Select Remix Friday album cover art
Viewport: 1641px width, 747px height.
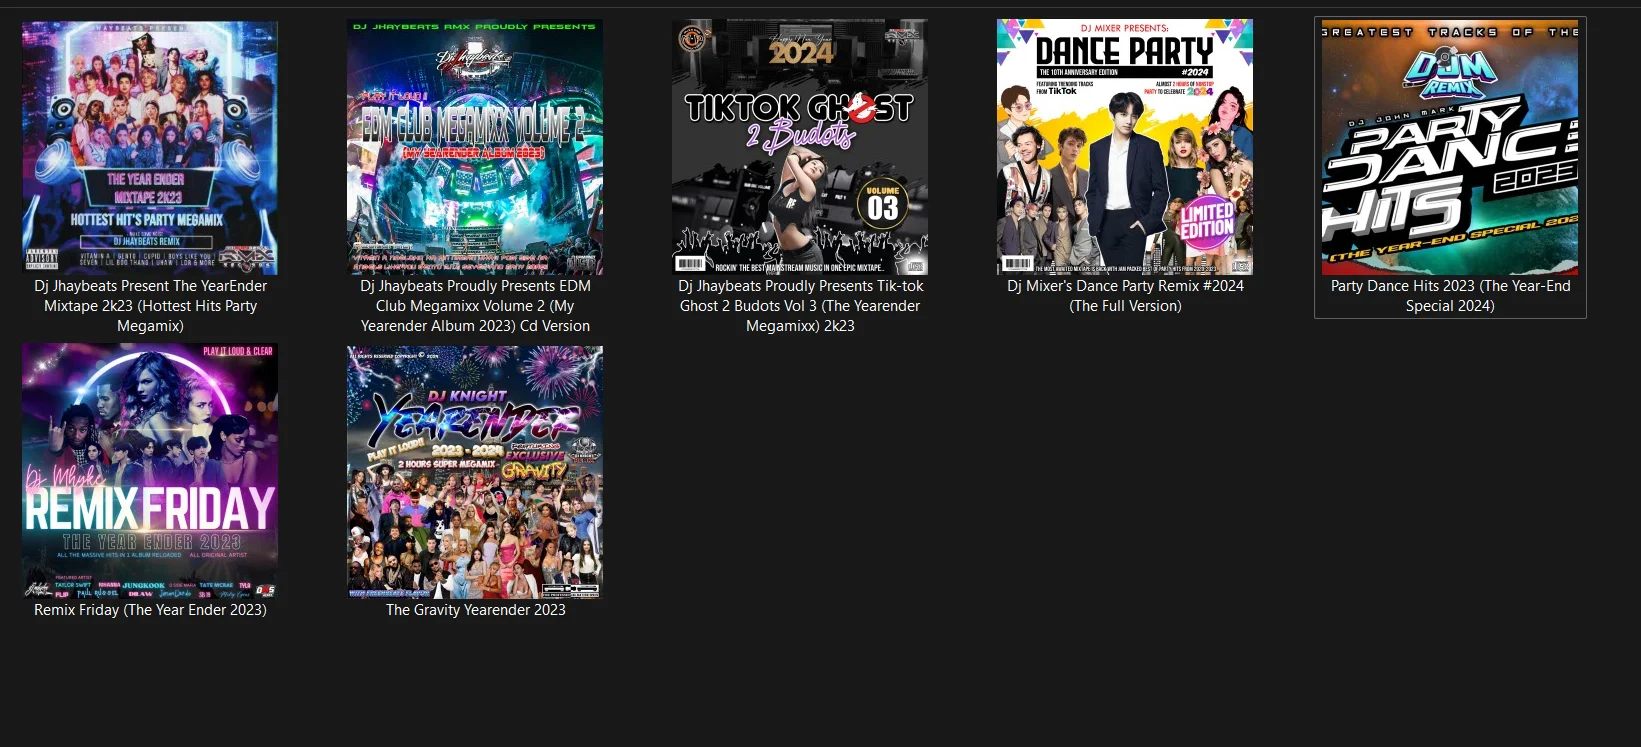click(150, 472)
